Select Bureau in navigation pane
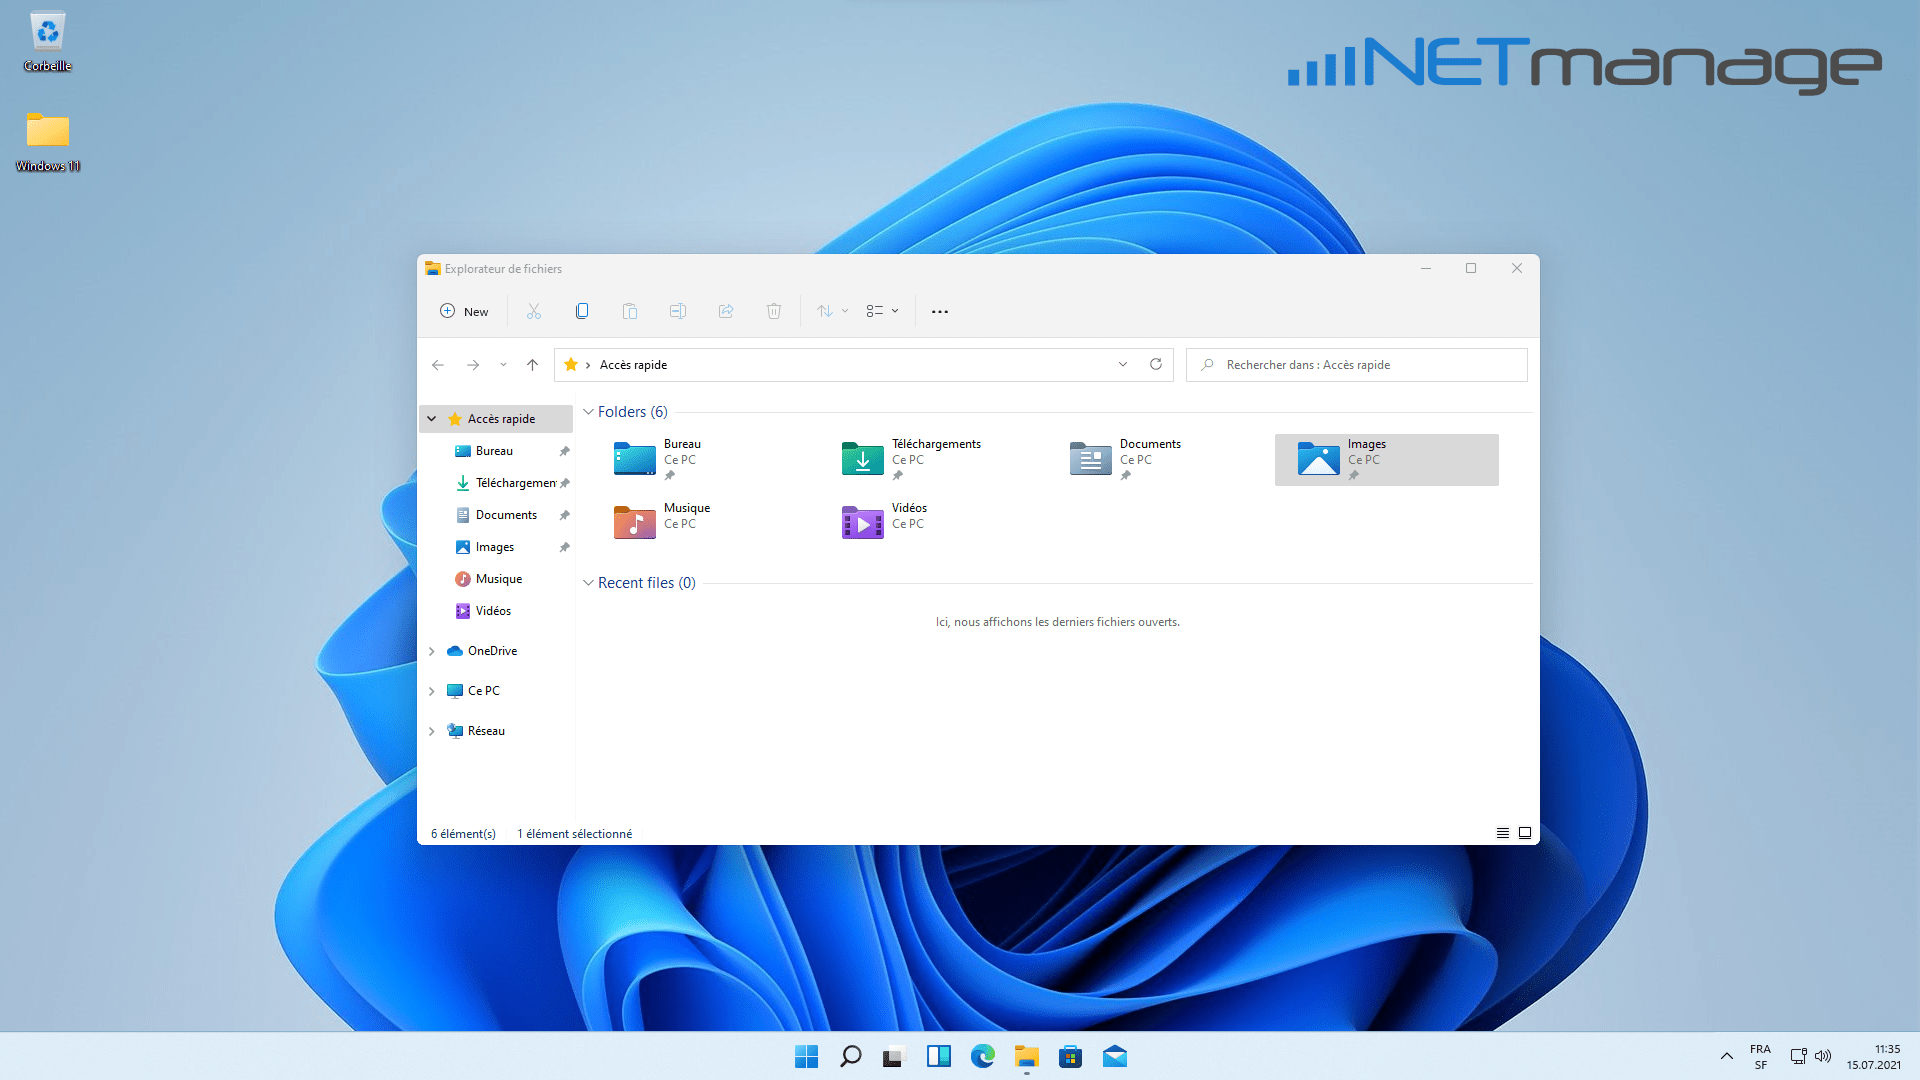Image resolution: width=1920 pixels, height=1080 pixels. click(x=494, y=451)
